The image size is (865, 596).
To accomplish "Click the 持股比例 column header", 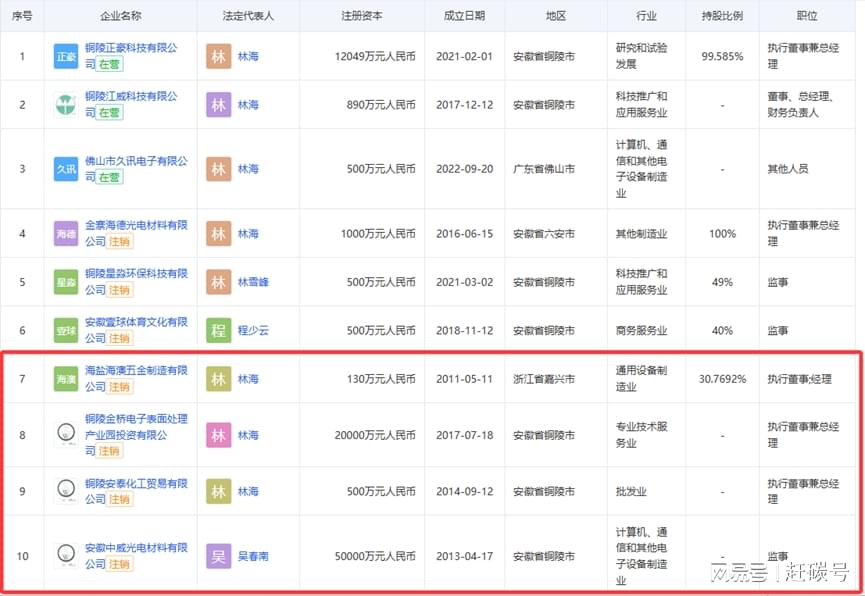I will pyautogui.click(x=722, y=16).
